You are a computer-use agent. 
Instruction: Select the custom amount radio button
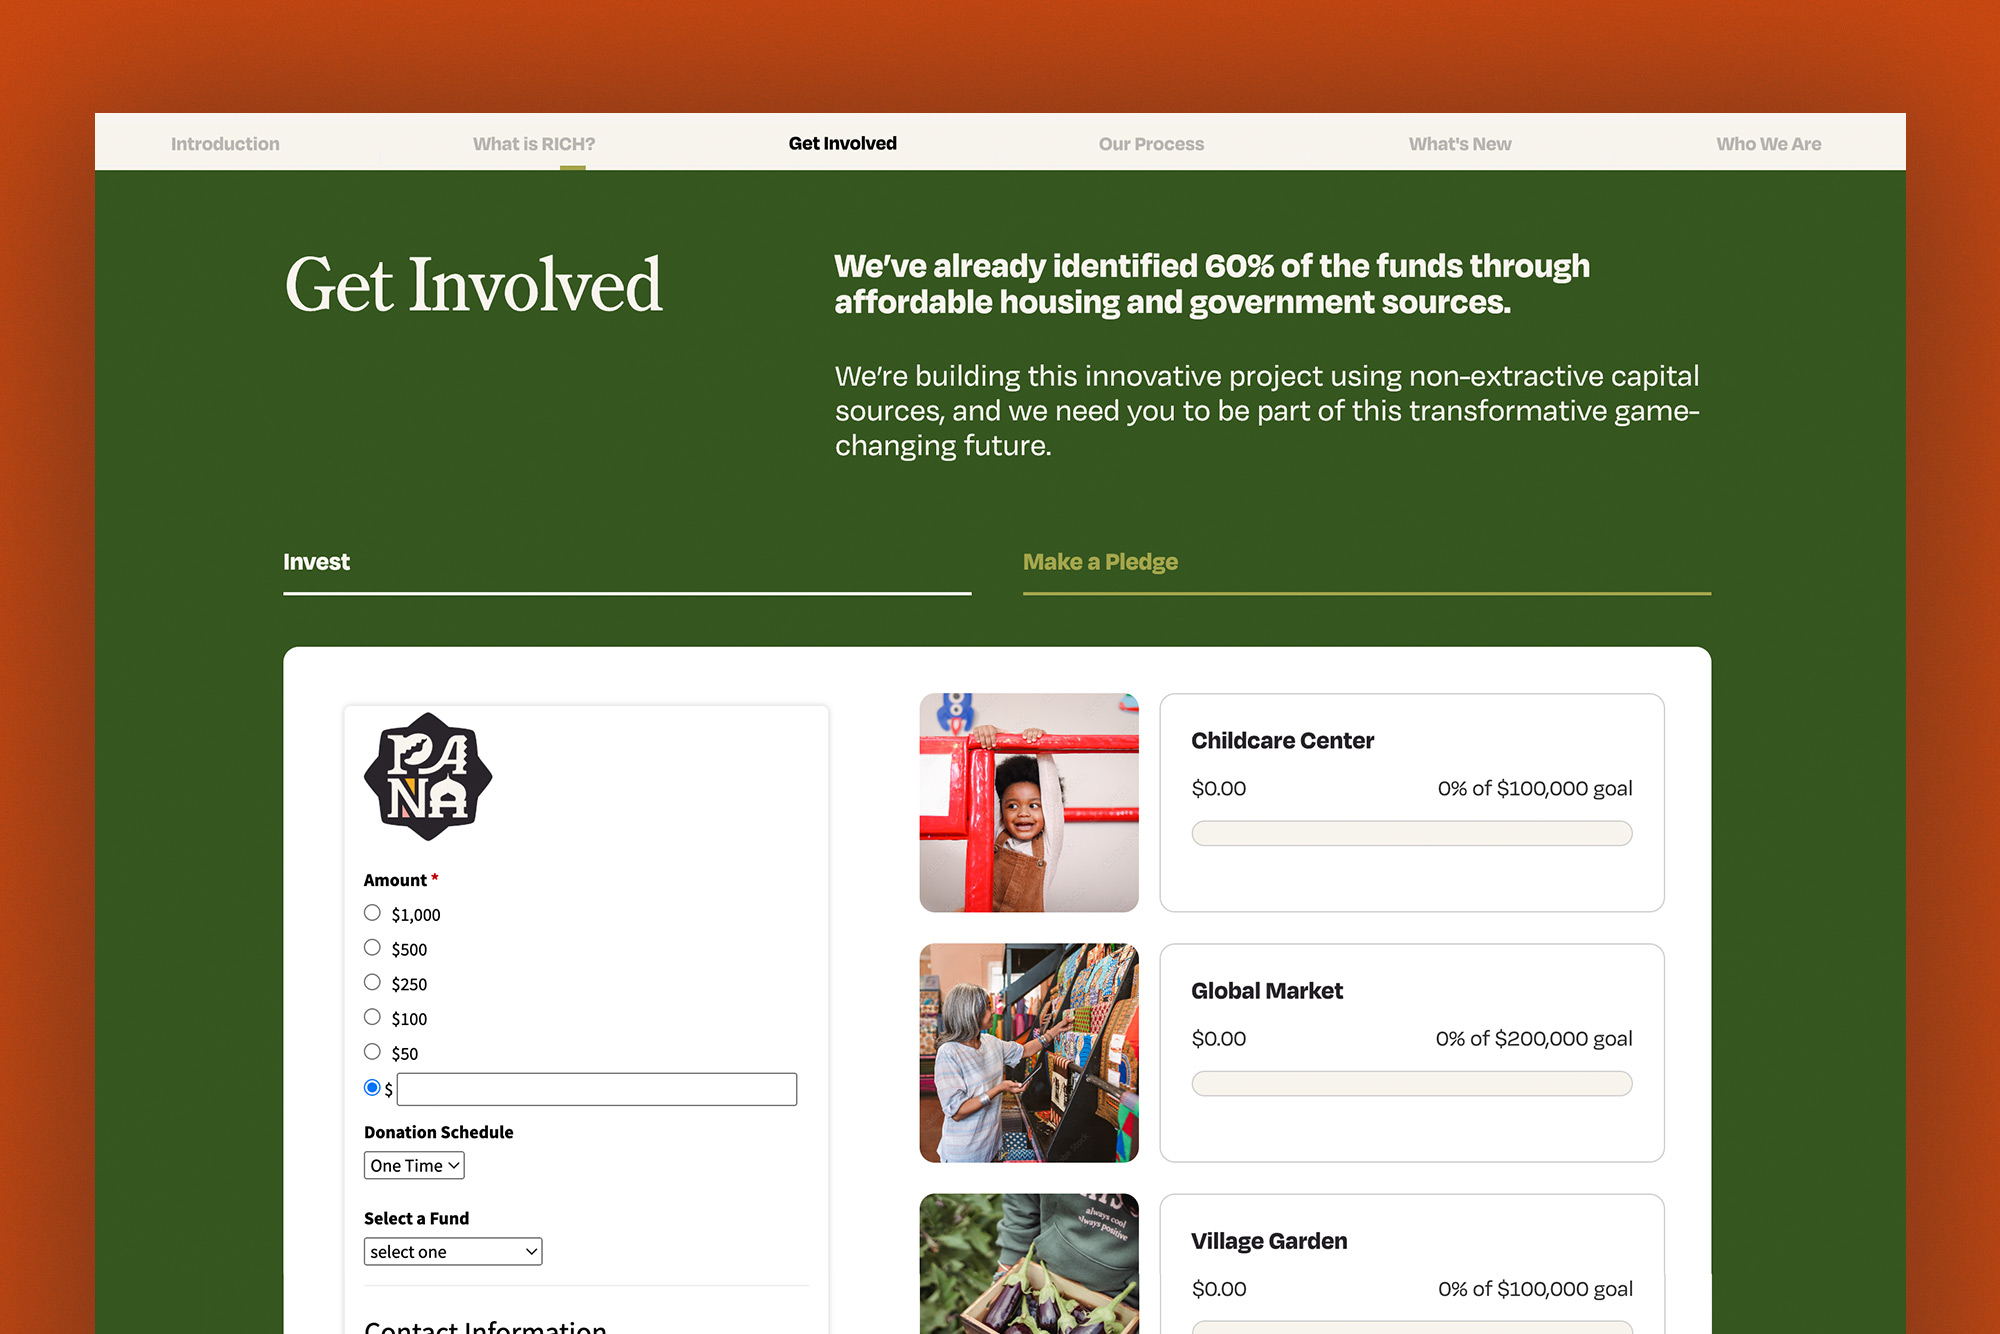pos(372,1087)
